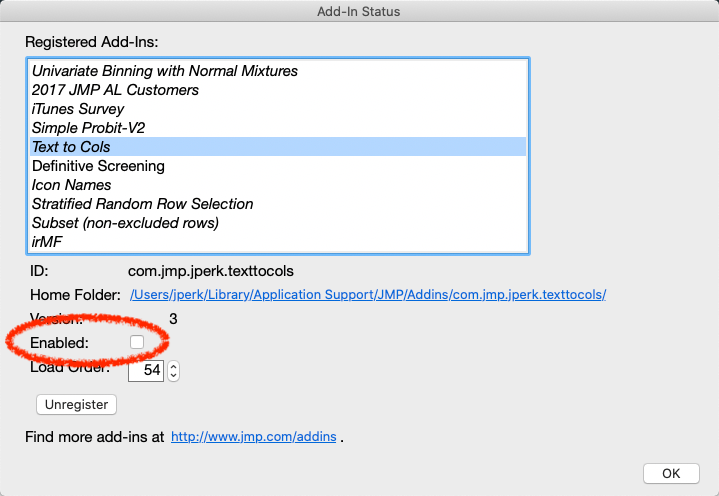
Task: Select Univariate Binning with Normal Mixtures add-in
Action: coord(278,71)
